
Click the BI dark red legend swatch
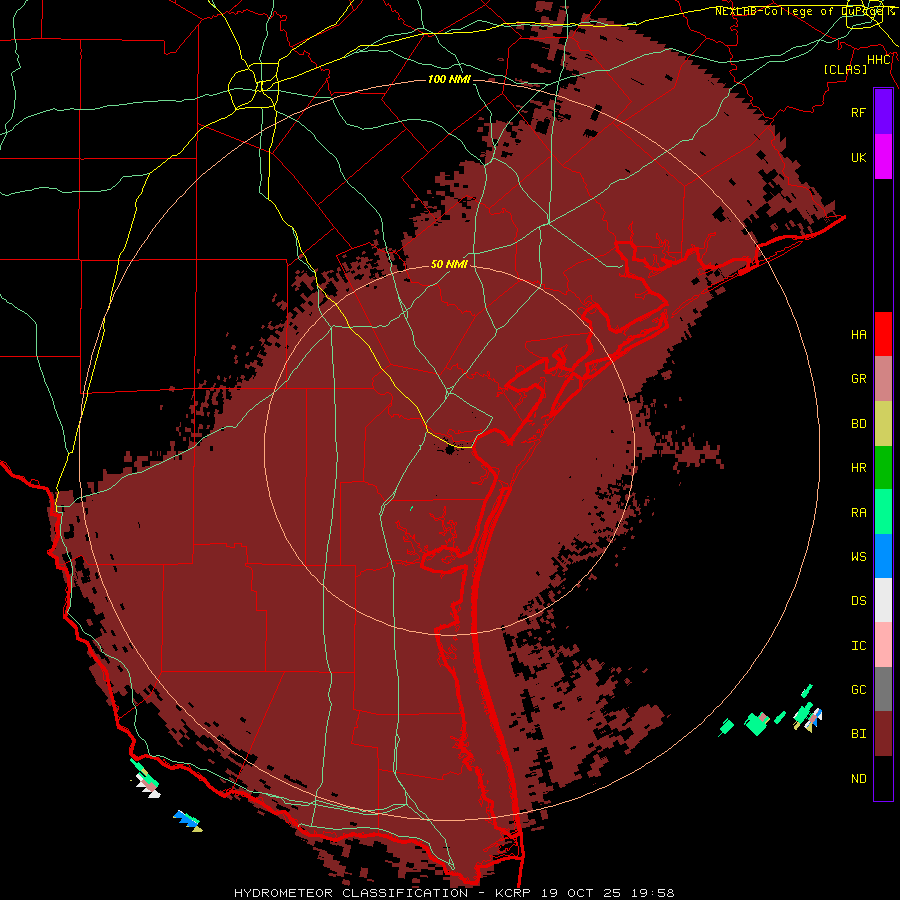pyautogui.click(x=883, y=734)
